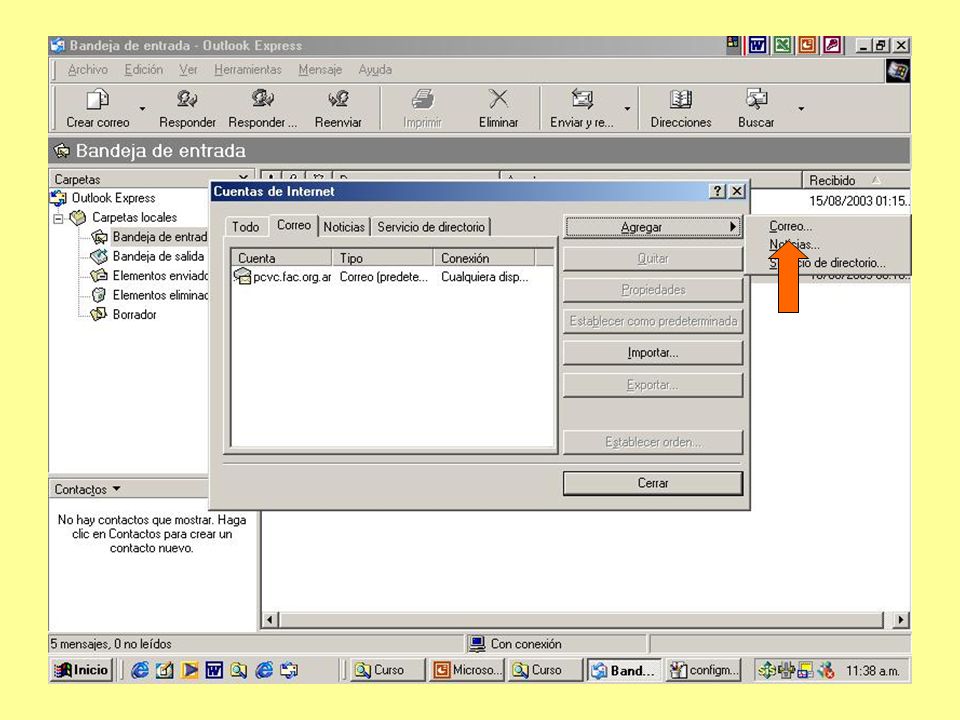Click the Cerrar button

pyautogui.click(x=653, y=483)
